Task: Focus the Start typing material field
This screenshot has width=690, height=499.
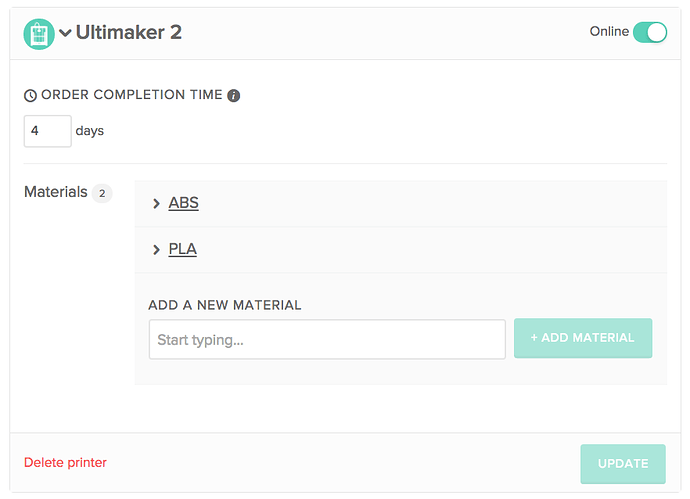Action: (x=327, y=340)
